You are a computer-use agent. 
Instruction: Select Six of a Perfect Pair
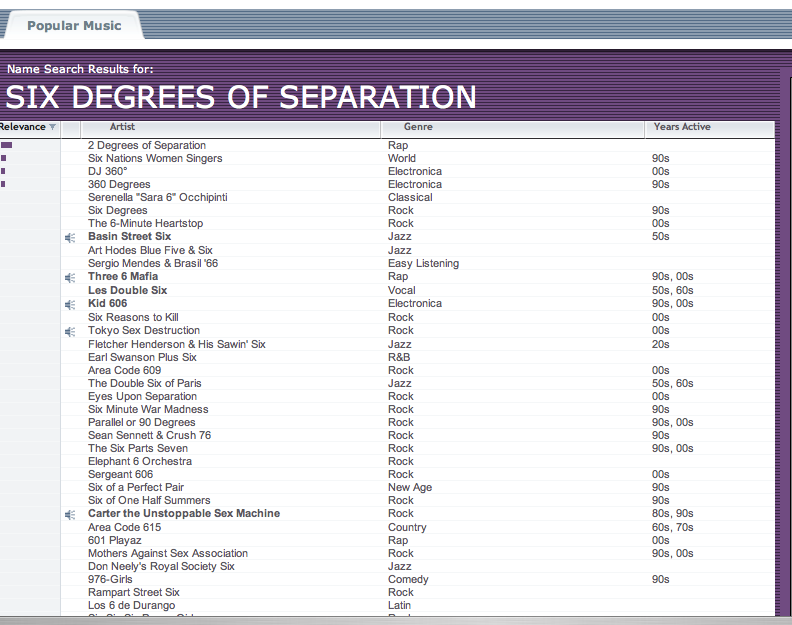point(136,487)
